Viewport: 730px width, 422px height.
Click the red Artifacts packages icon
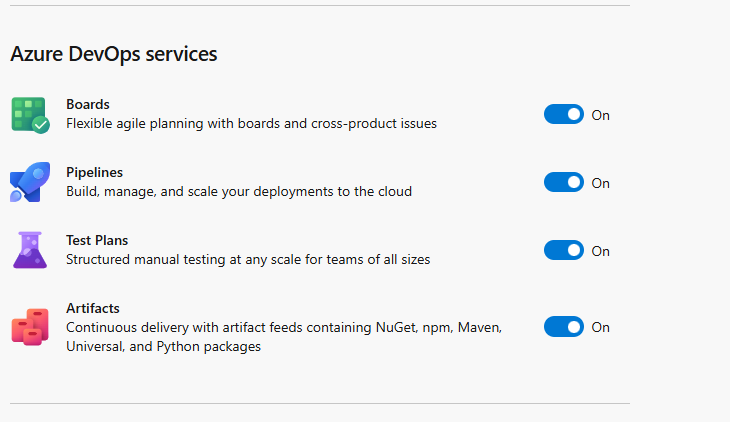30,327
